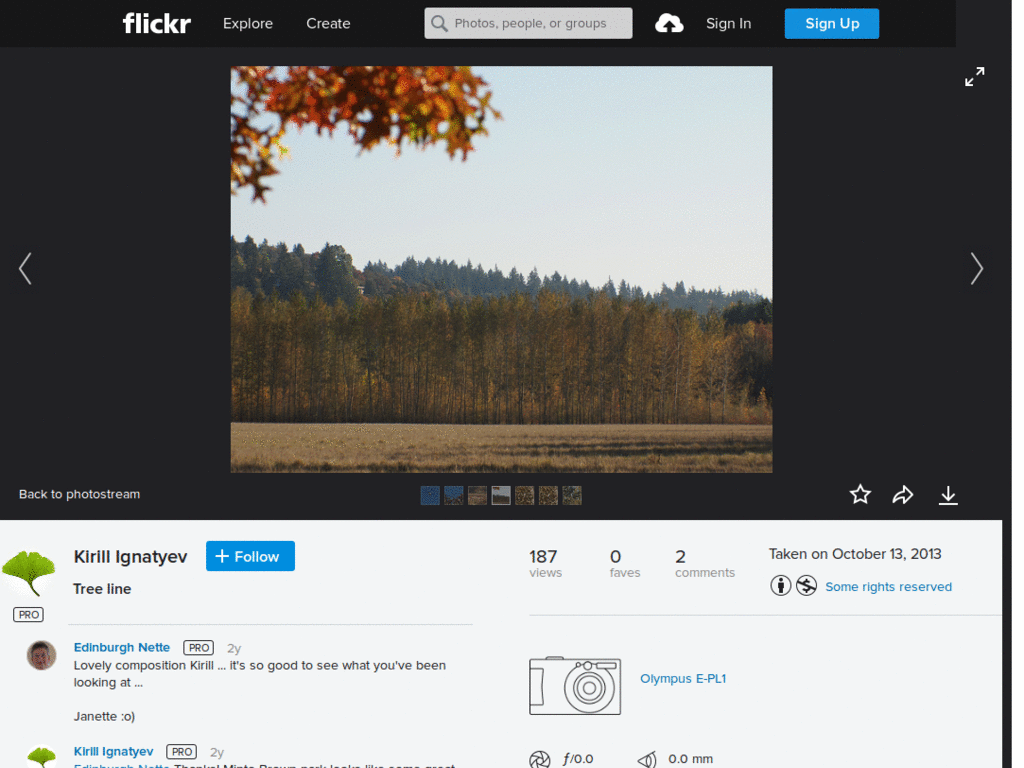This screenshot has width=1024, height=768.
Task: Select the first filmstrip thumbnail
Action: point(430,496)
